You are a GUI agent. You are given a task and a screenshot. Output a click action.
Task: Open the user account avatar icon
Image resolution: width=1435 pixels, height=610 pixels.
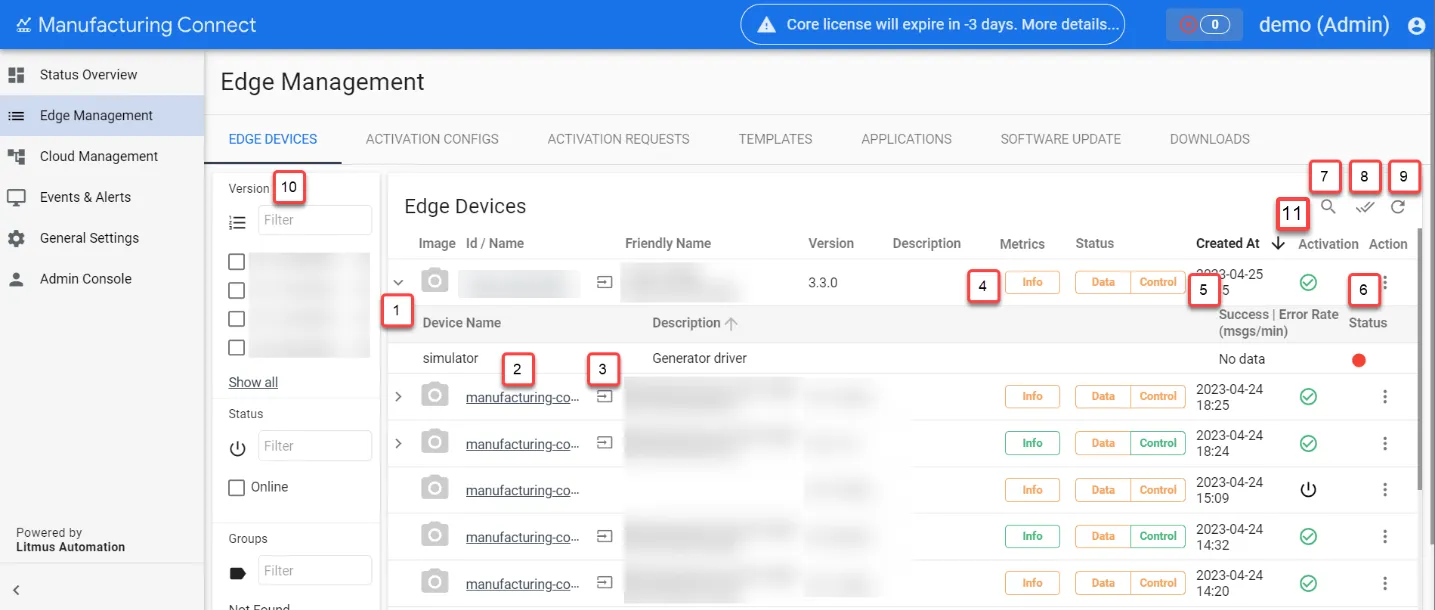point(1416,26)
